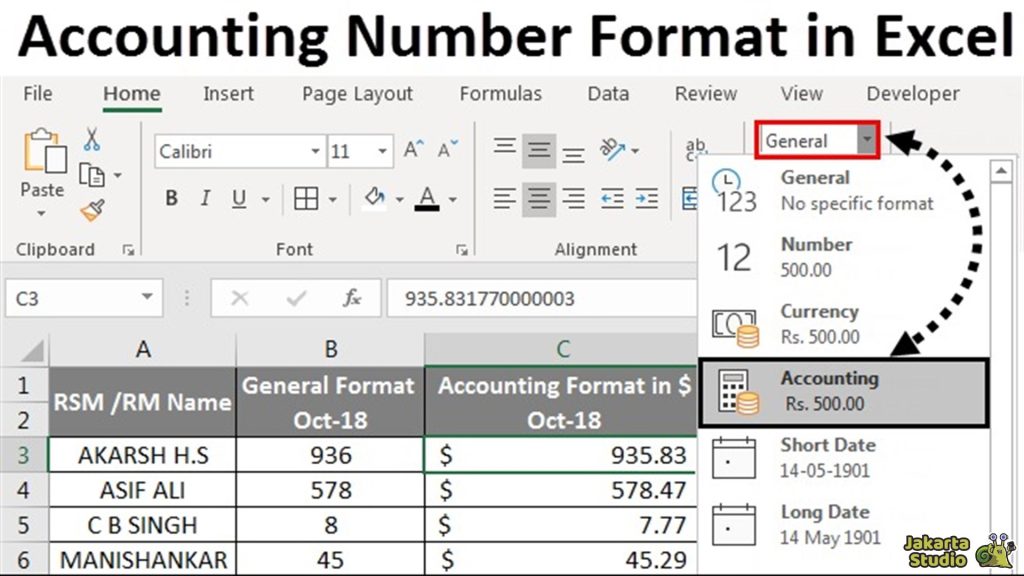Switch to the View tab
Image resolution: width=1024 pixels, height=576 pixels.
click(x=801, y=94)
